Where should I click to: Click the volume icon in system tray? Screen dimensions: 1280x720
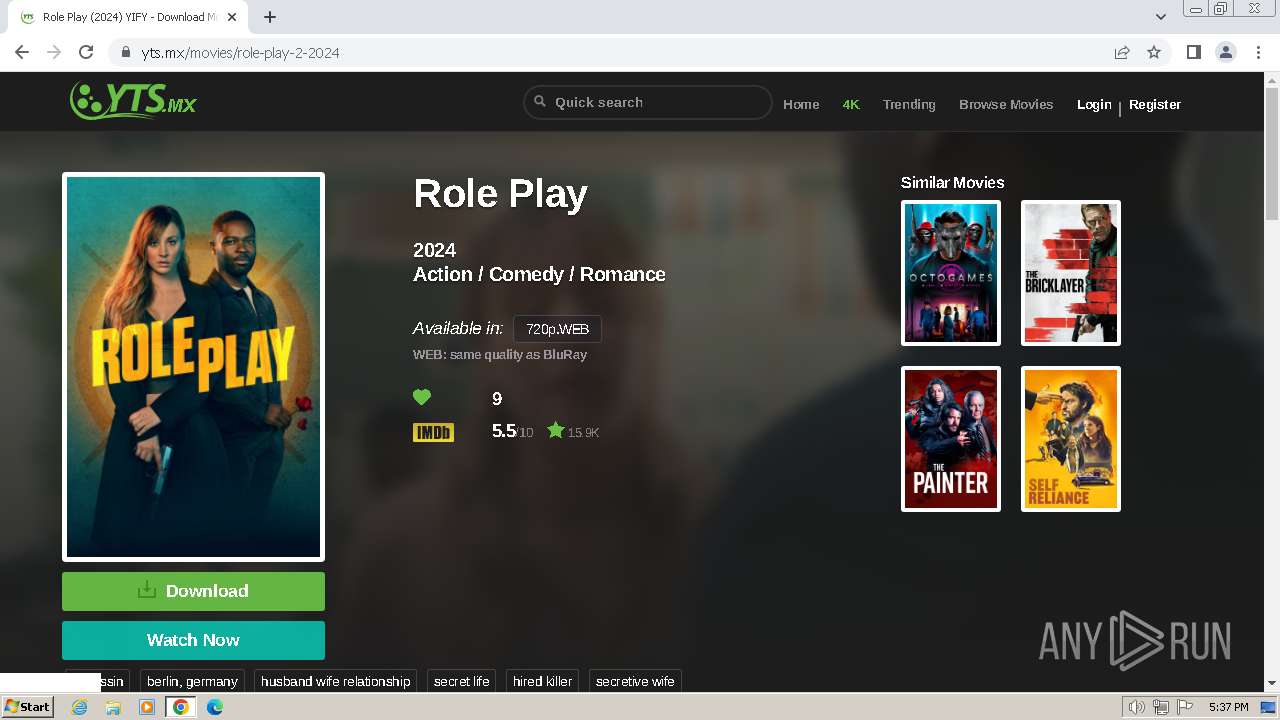[x=1136, y=707]
